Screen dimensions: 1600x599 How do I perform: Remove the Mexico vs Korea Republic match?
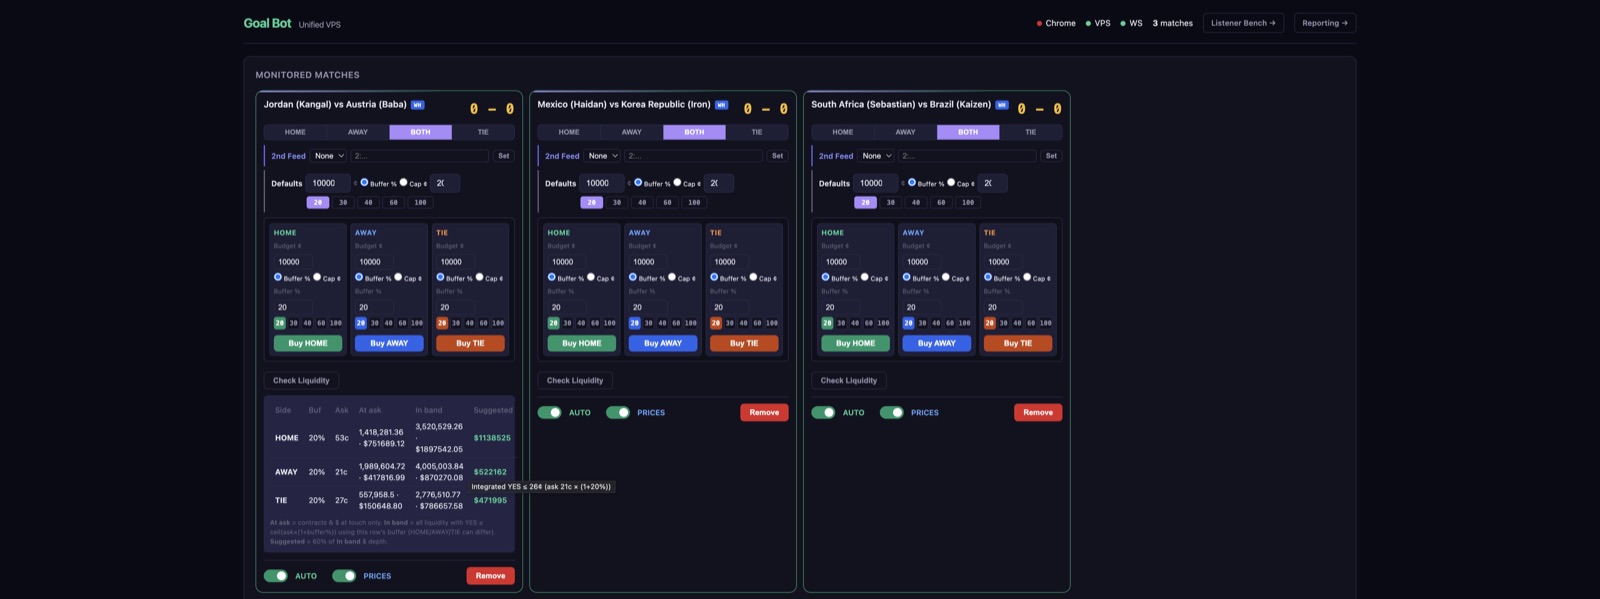764,412
